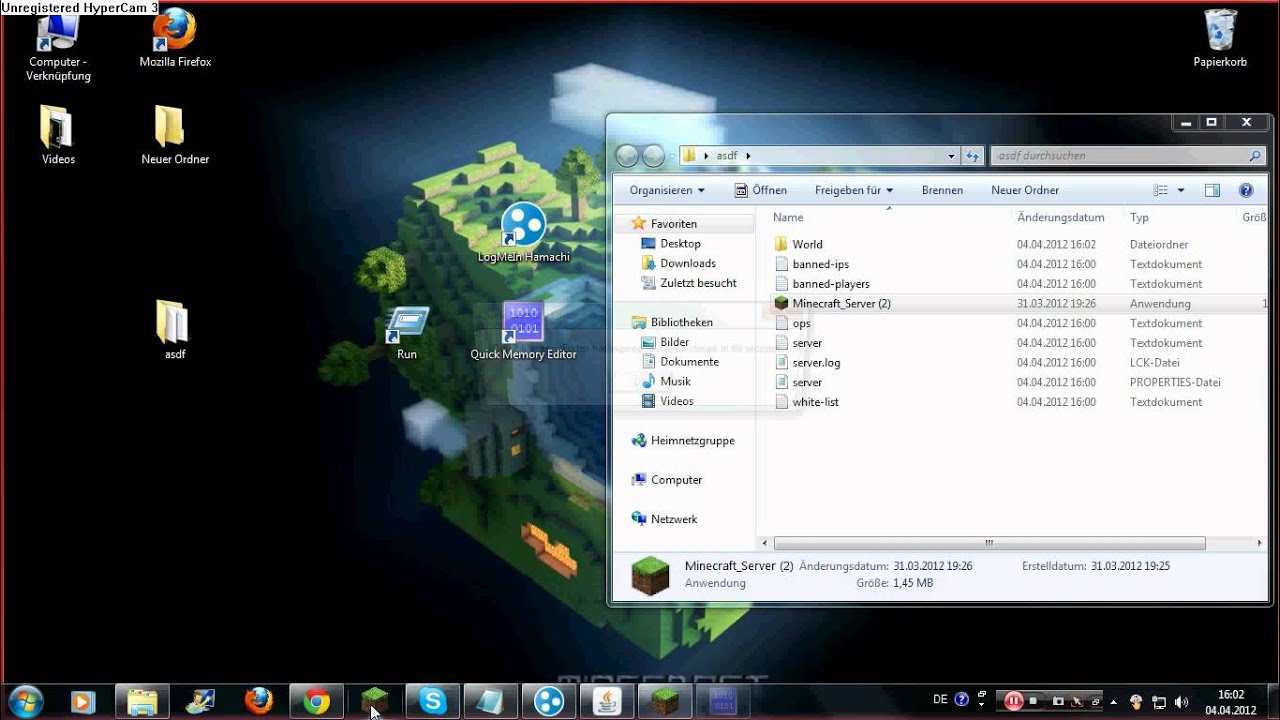Click the Brennen toolbar button
Image resolution: width=1280 pixels, height=720 pixels.
point(942,190)
